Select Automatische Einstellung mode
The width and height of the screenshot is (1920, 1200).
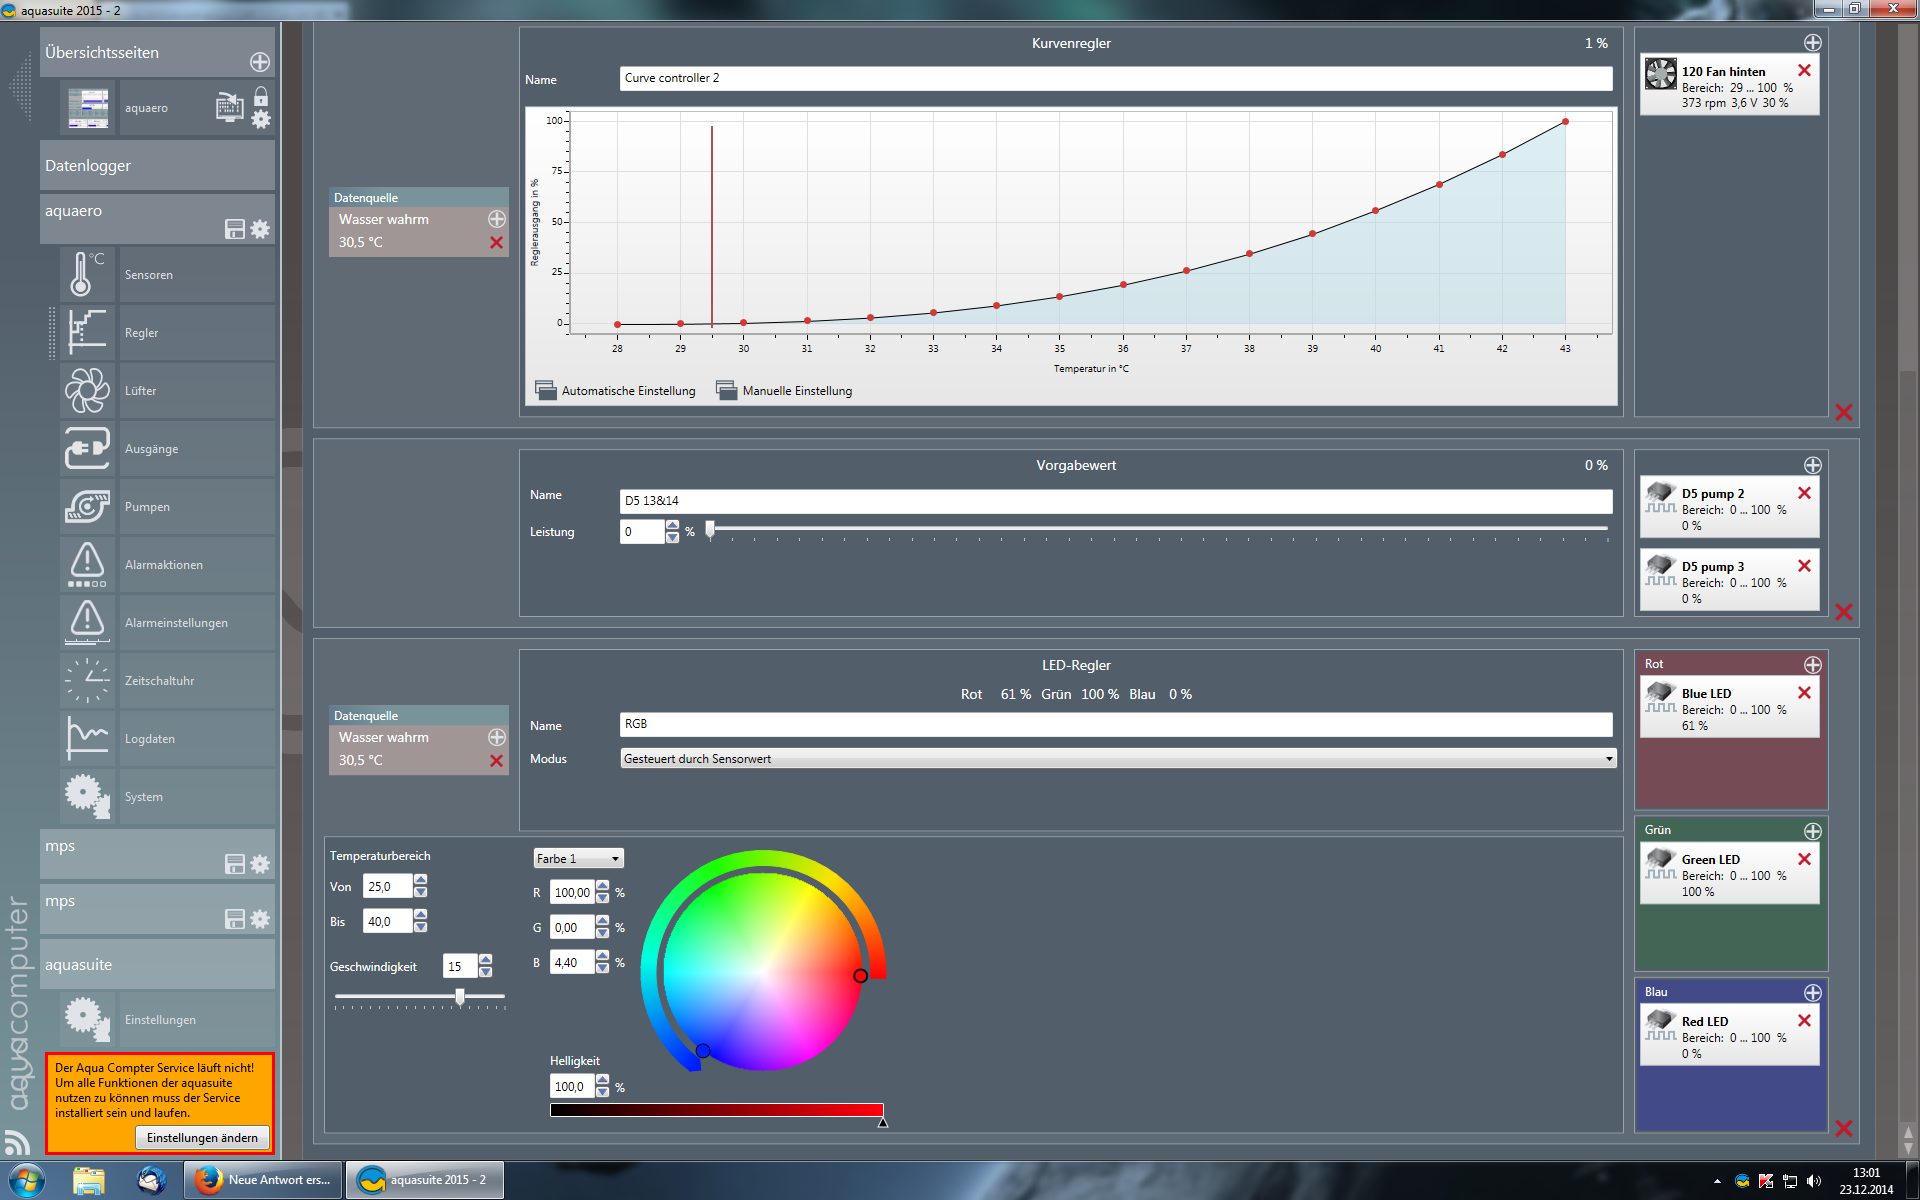[x=616, y=391]
